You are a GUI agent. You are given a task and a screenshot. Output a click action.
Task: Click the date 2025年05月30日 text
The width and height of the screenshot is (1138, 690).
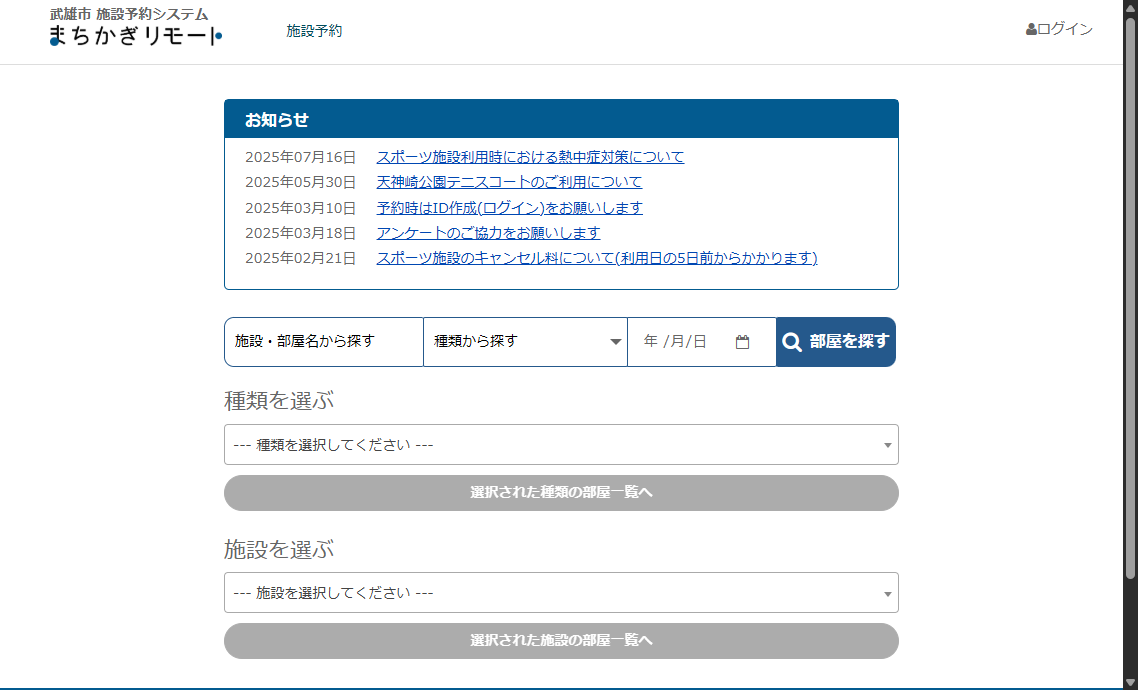pos(300,182)
